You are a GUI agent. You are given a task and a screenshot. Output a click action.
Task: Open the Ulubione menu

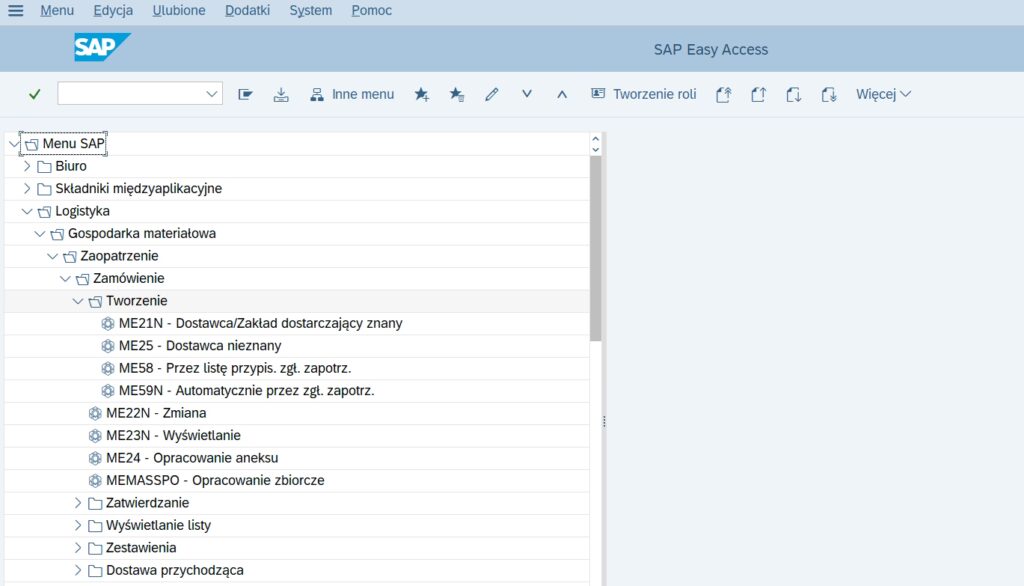coord(179,11)
